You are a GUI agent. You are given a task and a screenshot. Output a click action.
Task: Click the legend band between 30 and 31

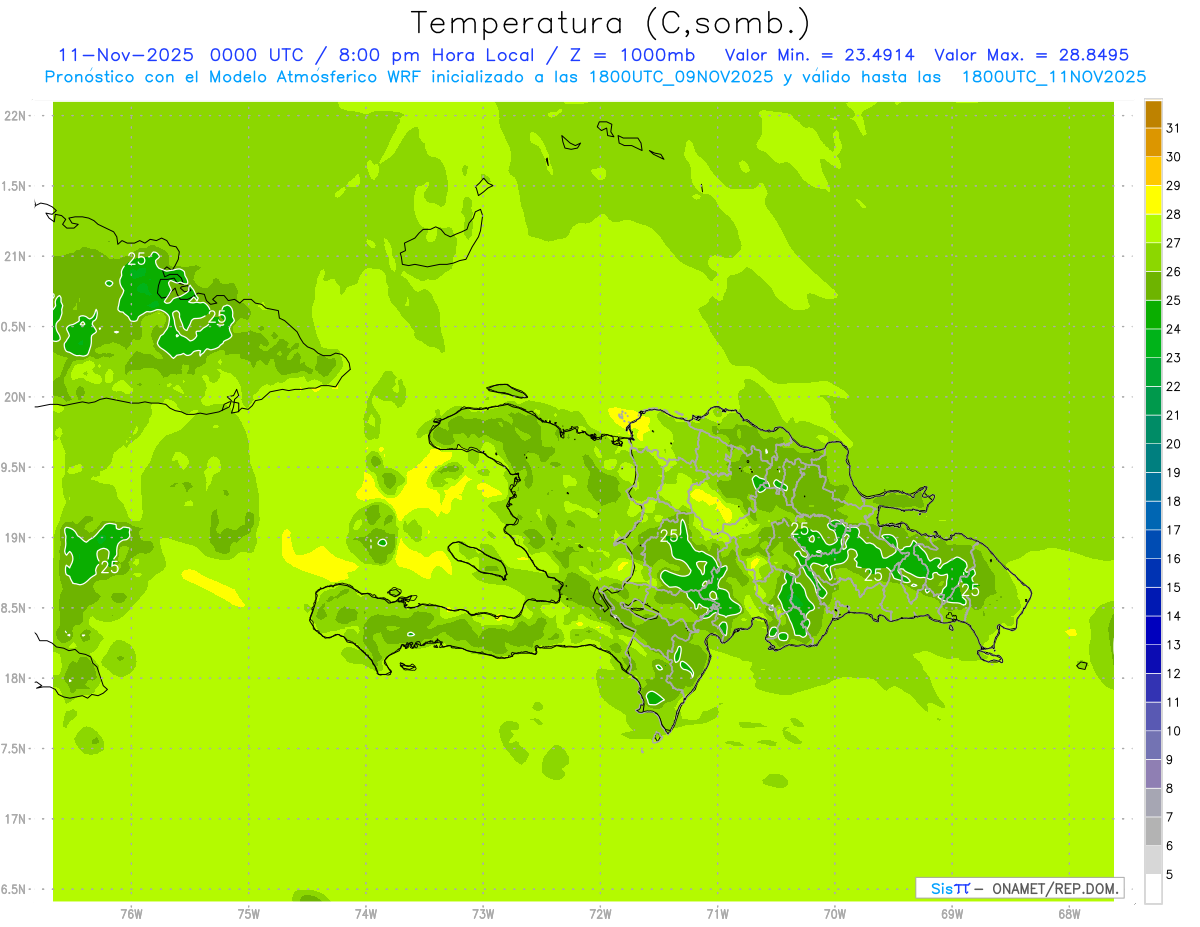tap(1153, 142)
